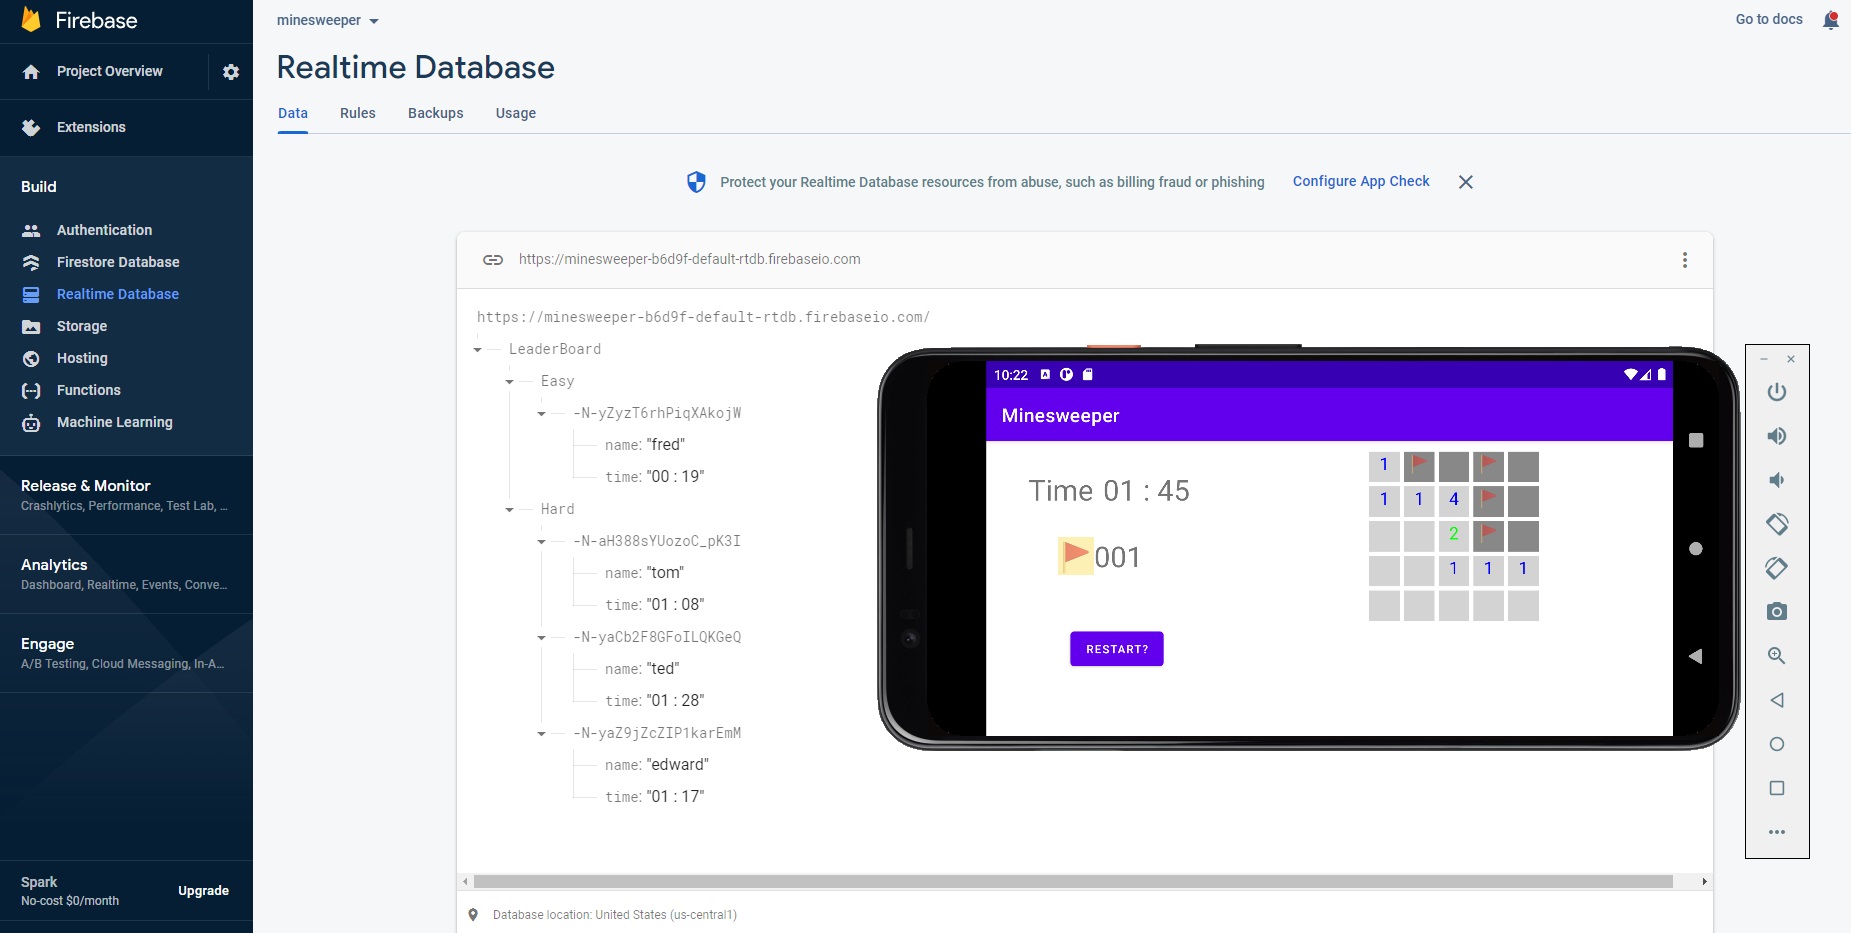Click scrollbar right arrow
This screenshot has height=933, width=1851.
pos(1705,882)
